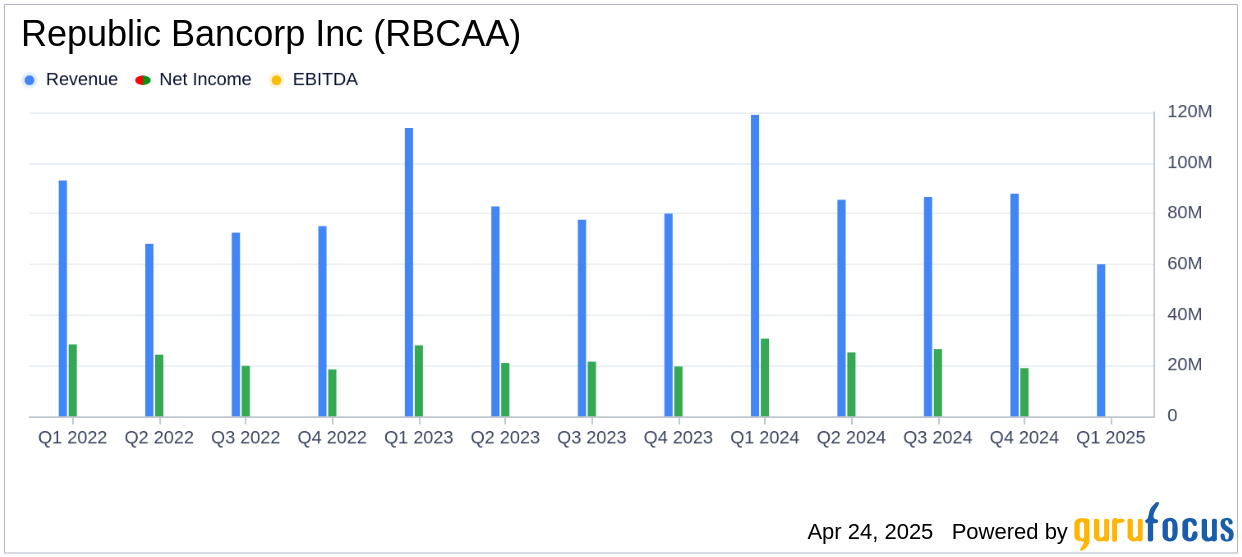Click the 60M y-axis tick label
This screenshot has width=1242, height=557.
coord(1185,264)
